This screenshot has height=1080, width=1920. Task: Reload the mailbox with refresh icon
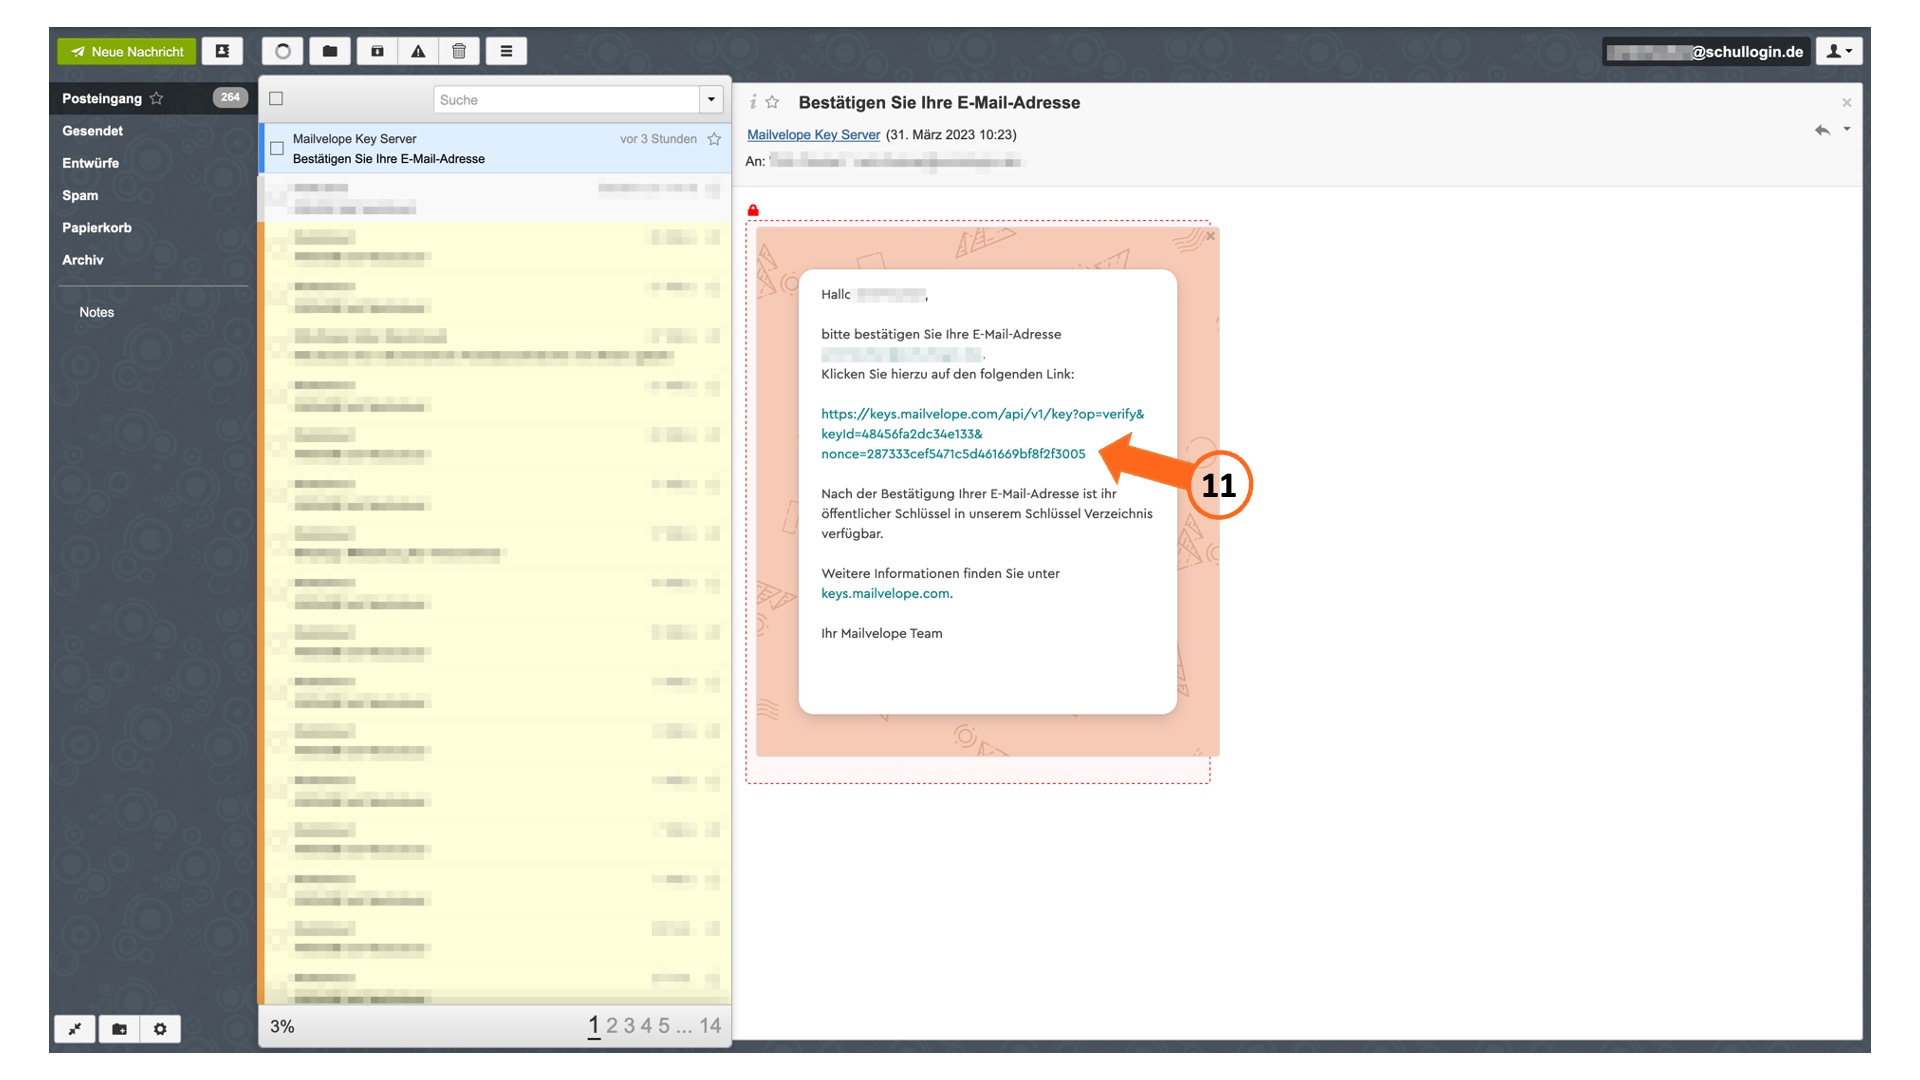click(x=283, y=51)
